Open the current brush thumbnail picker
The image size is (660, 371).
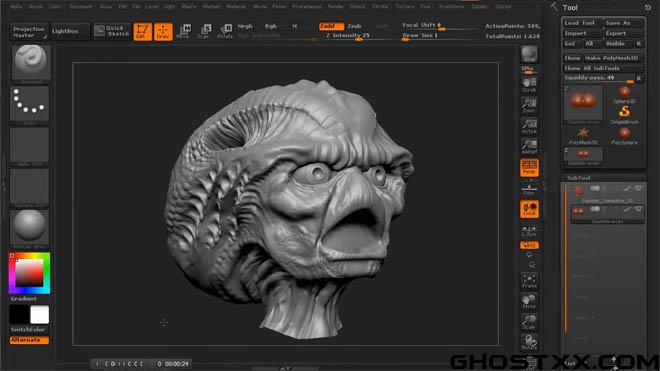30,64
